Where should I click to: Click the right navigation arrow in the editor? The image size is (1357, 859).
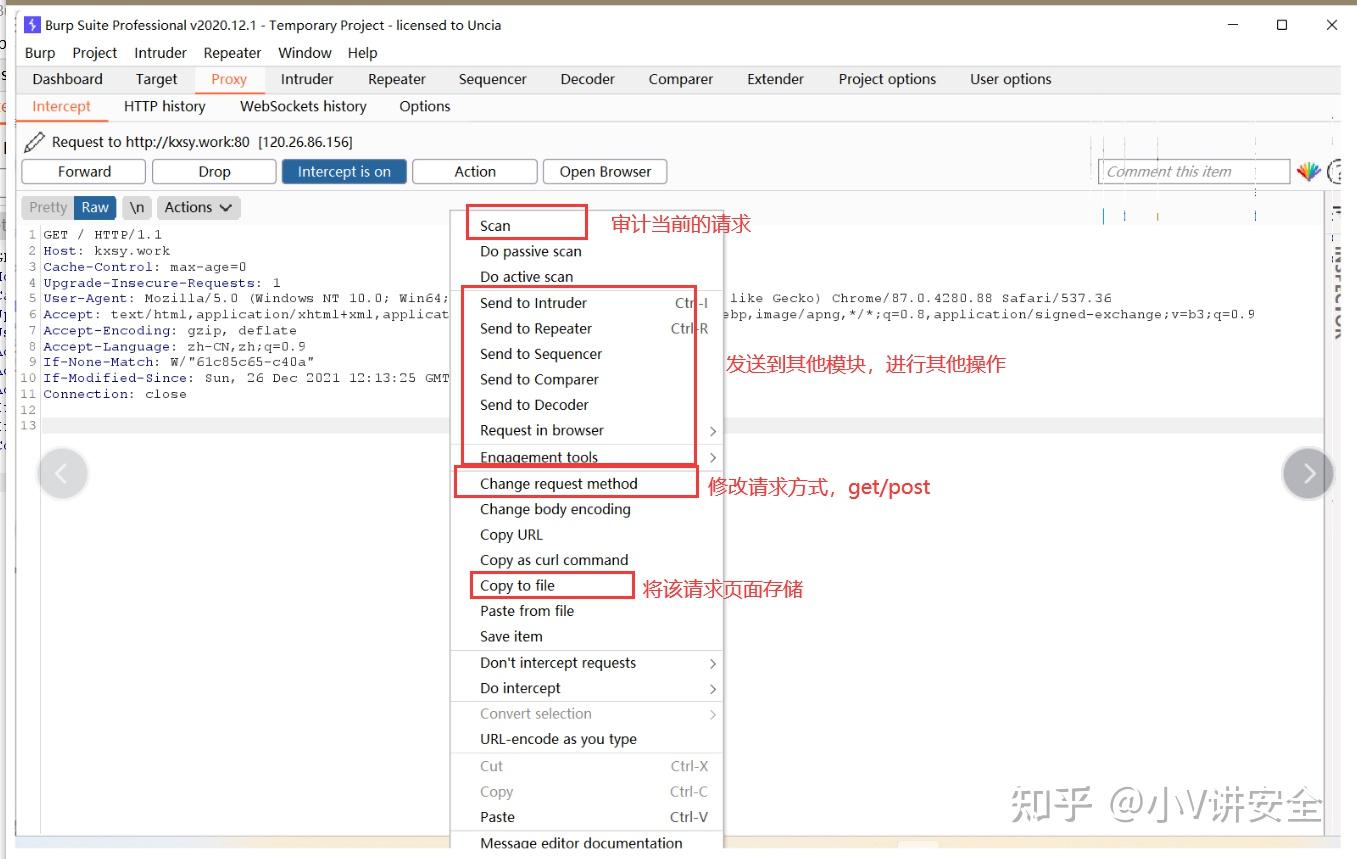coord(1307,473)
